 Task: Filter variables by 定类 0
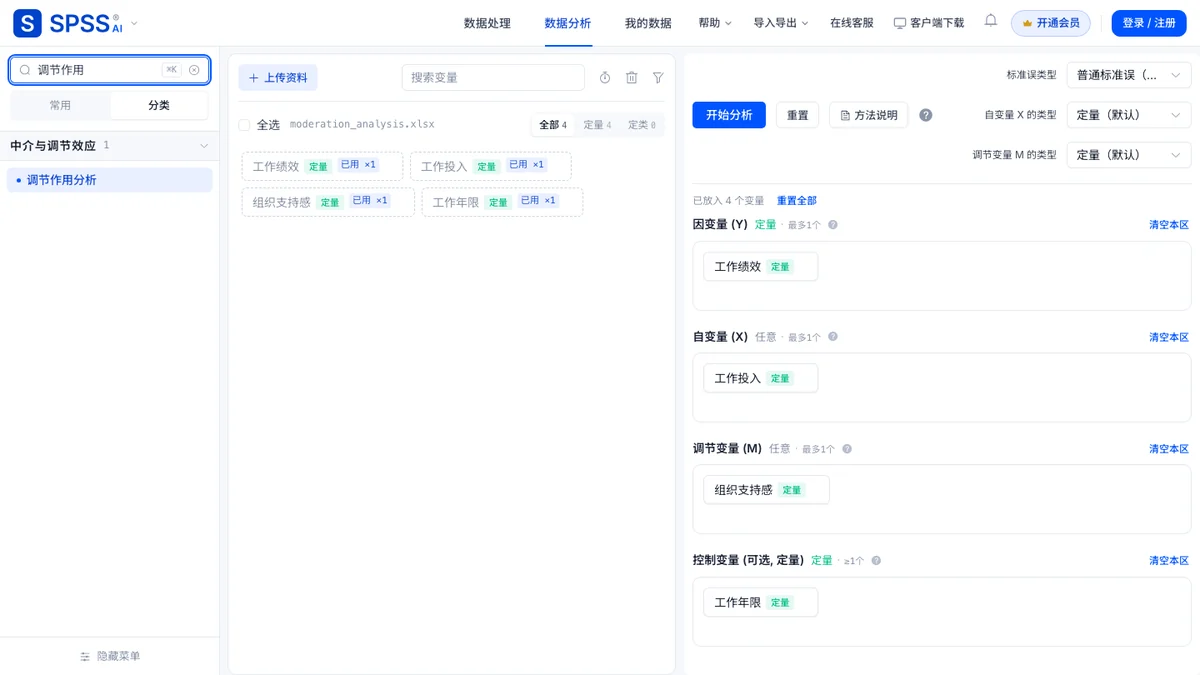(642, 125)
